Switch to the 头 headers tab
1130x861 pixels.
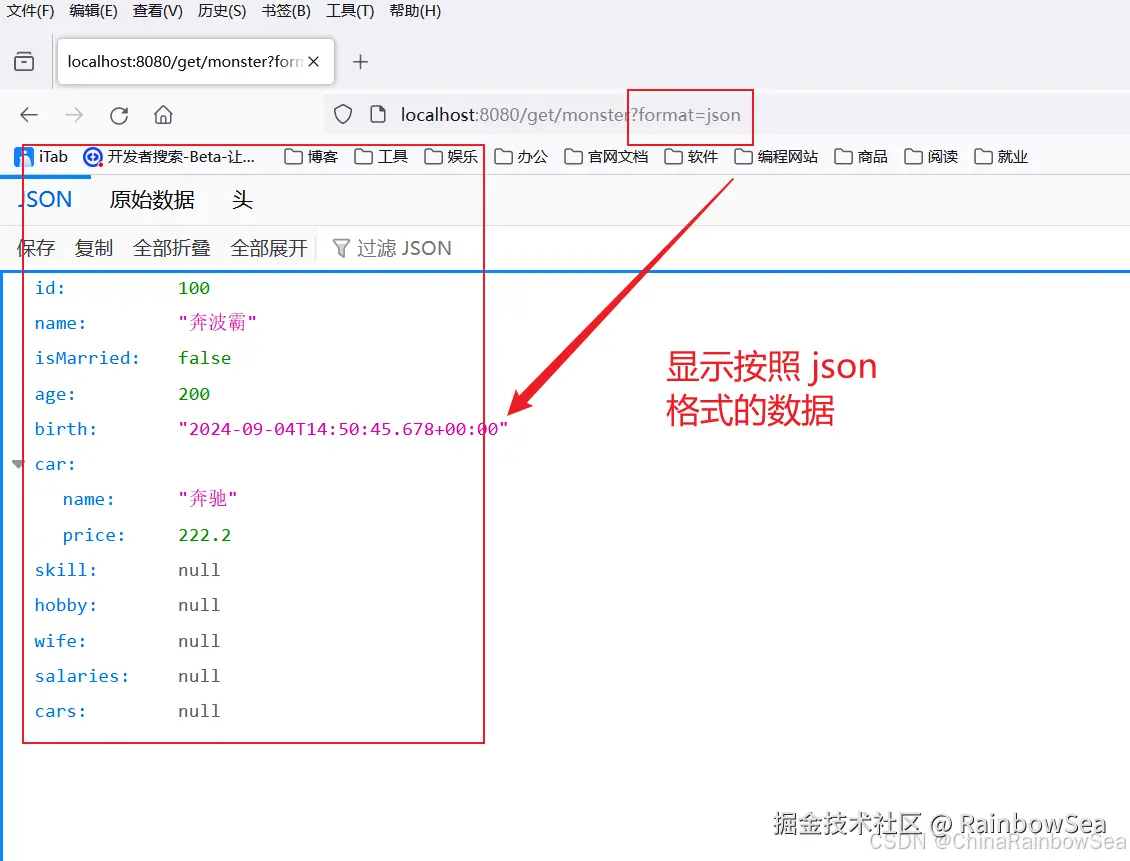pos(242,200)
